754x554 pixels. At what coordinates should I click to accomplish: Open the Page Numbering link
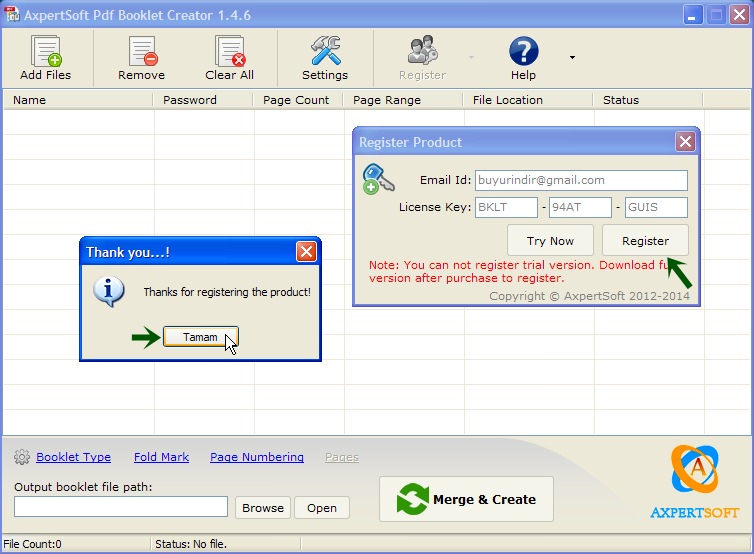[x=257, y=457]
